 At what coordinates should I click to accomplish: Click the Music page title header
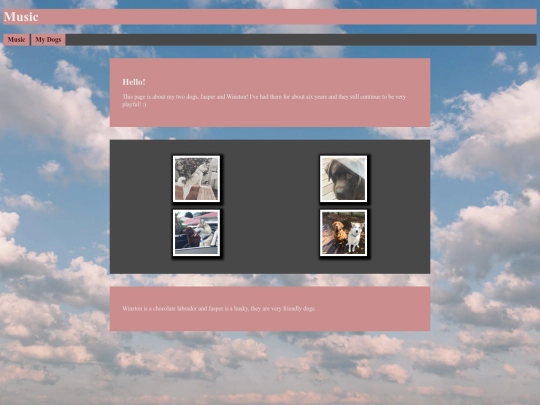pyautogui.click(x=21, y=17)
